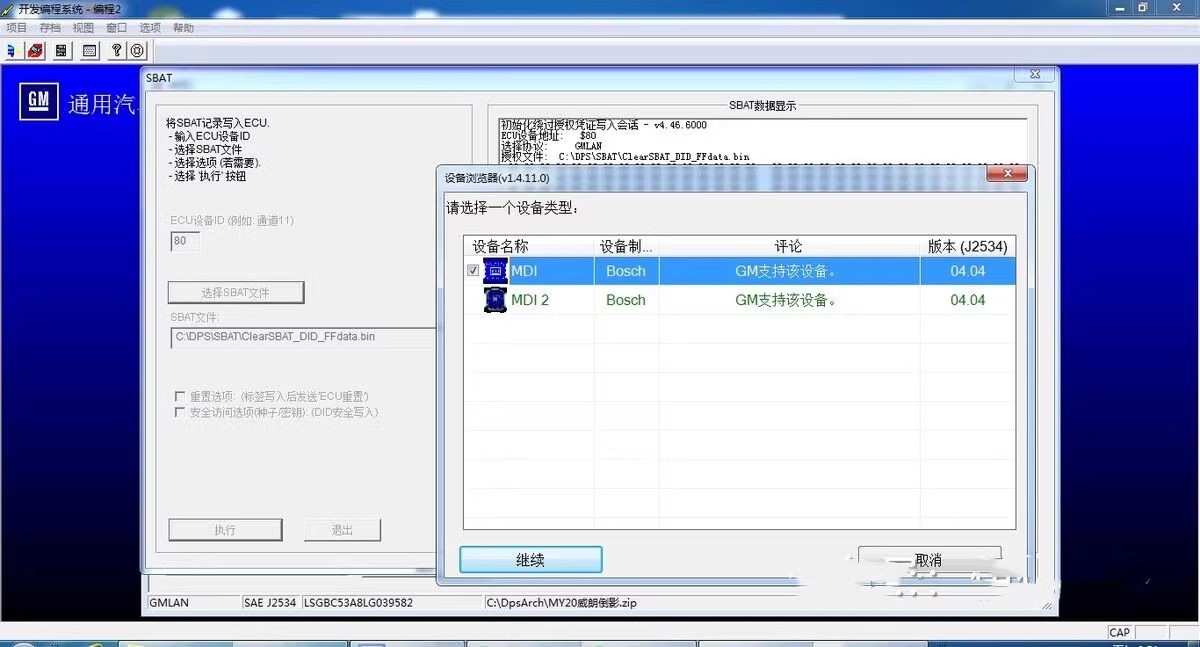The height and width of the screenshot is (647, 1200).
Task: Minimize the main application window
Action: coord(1120,7)
